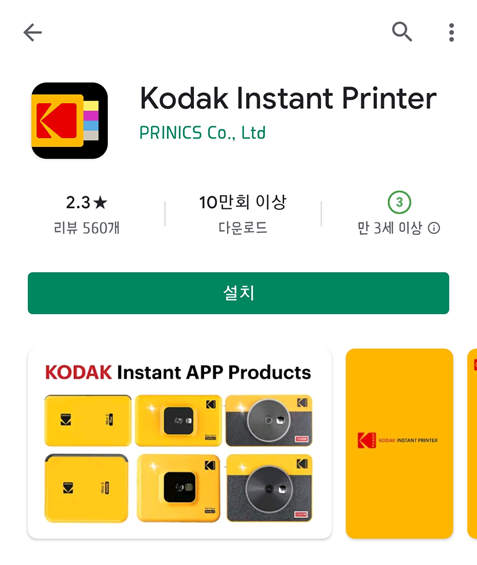Install the app with the 설치 button
This screenshot has width=477, height=565.
[238, 293]
